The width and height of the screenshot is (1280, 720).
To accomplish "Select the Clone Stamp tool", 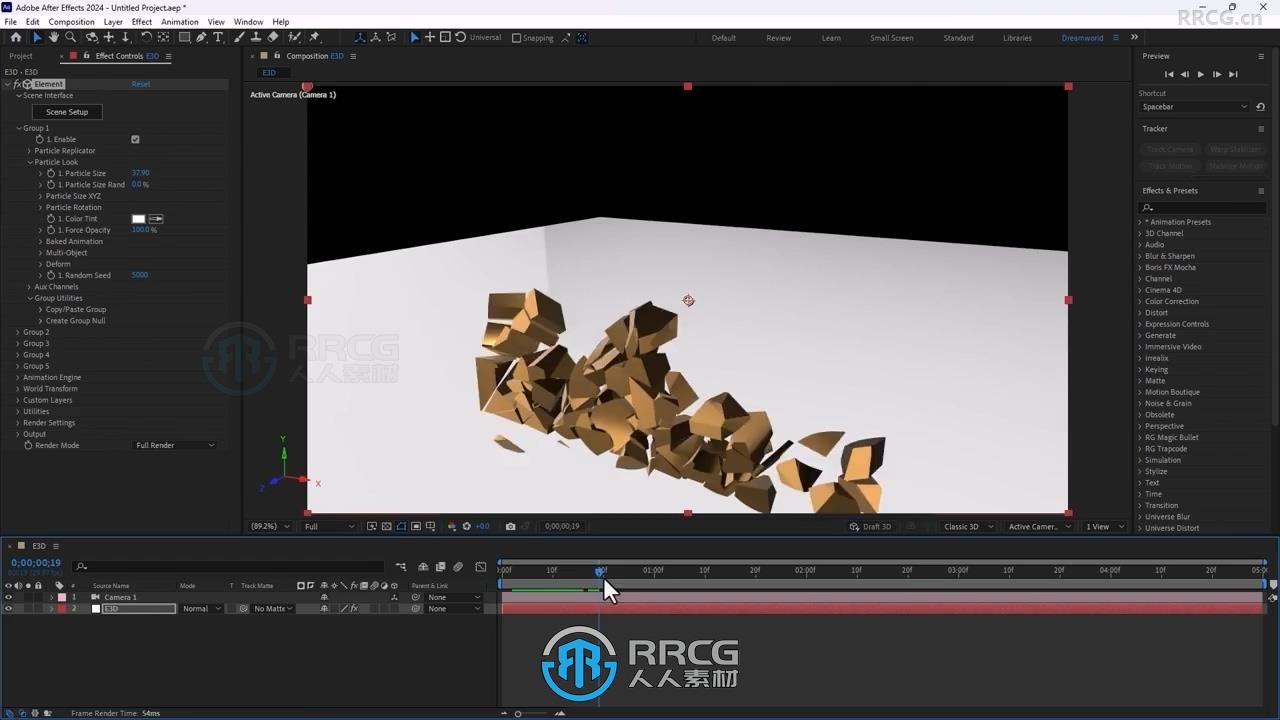I will [x=255, y=37].
